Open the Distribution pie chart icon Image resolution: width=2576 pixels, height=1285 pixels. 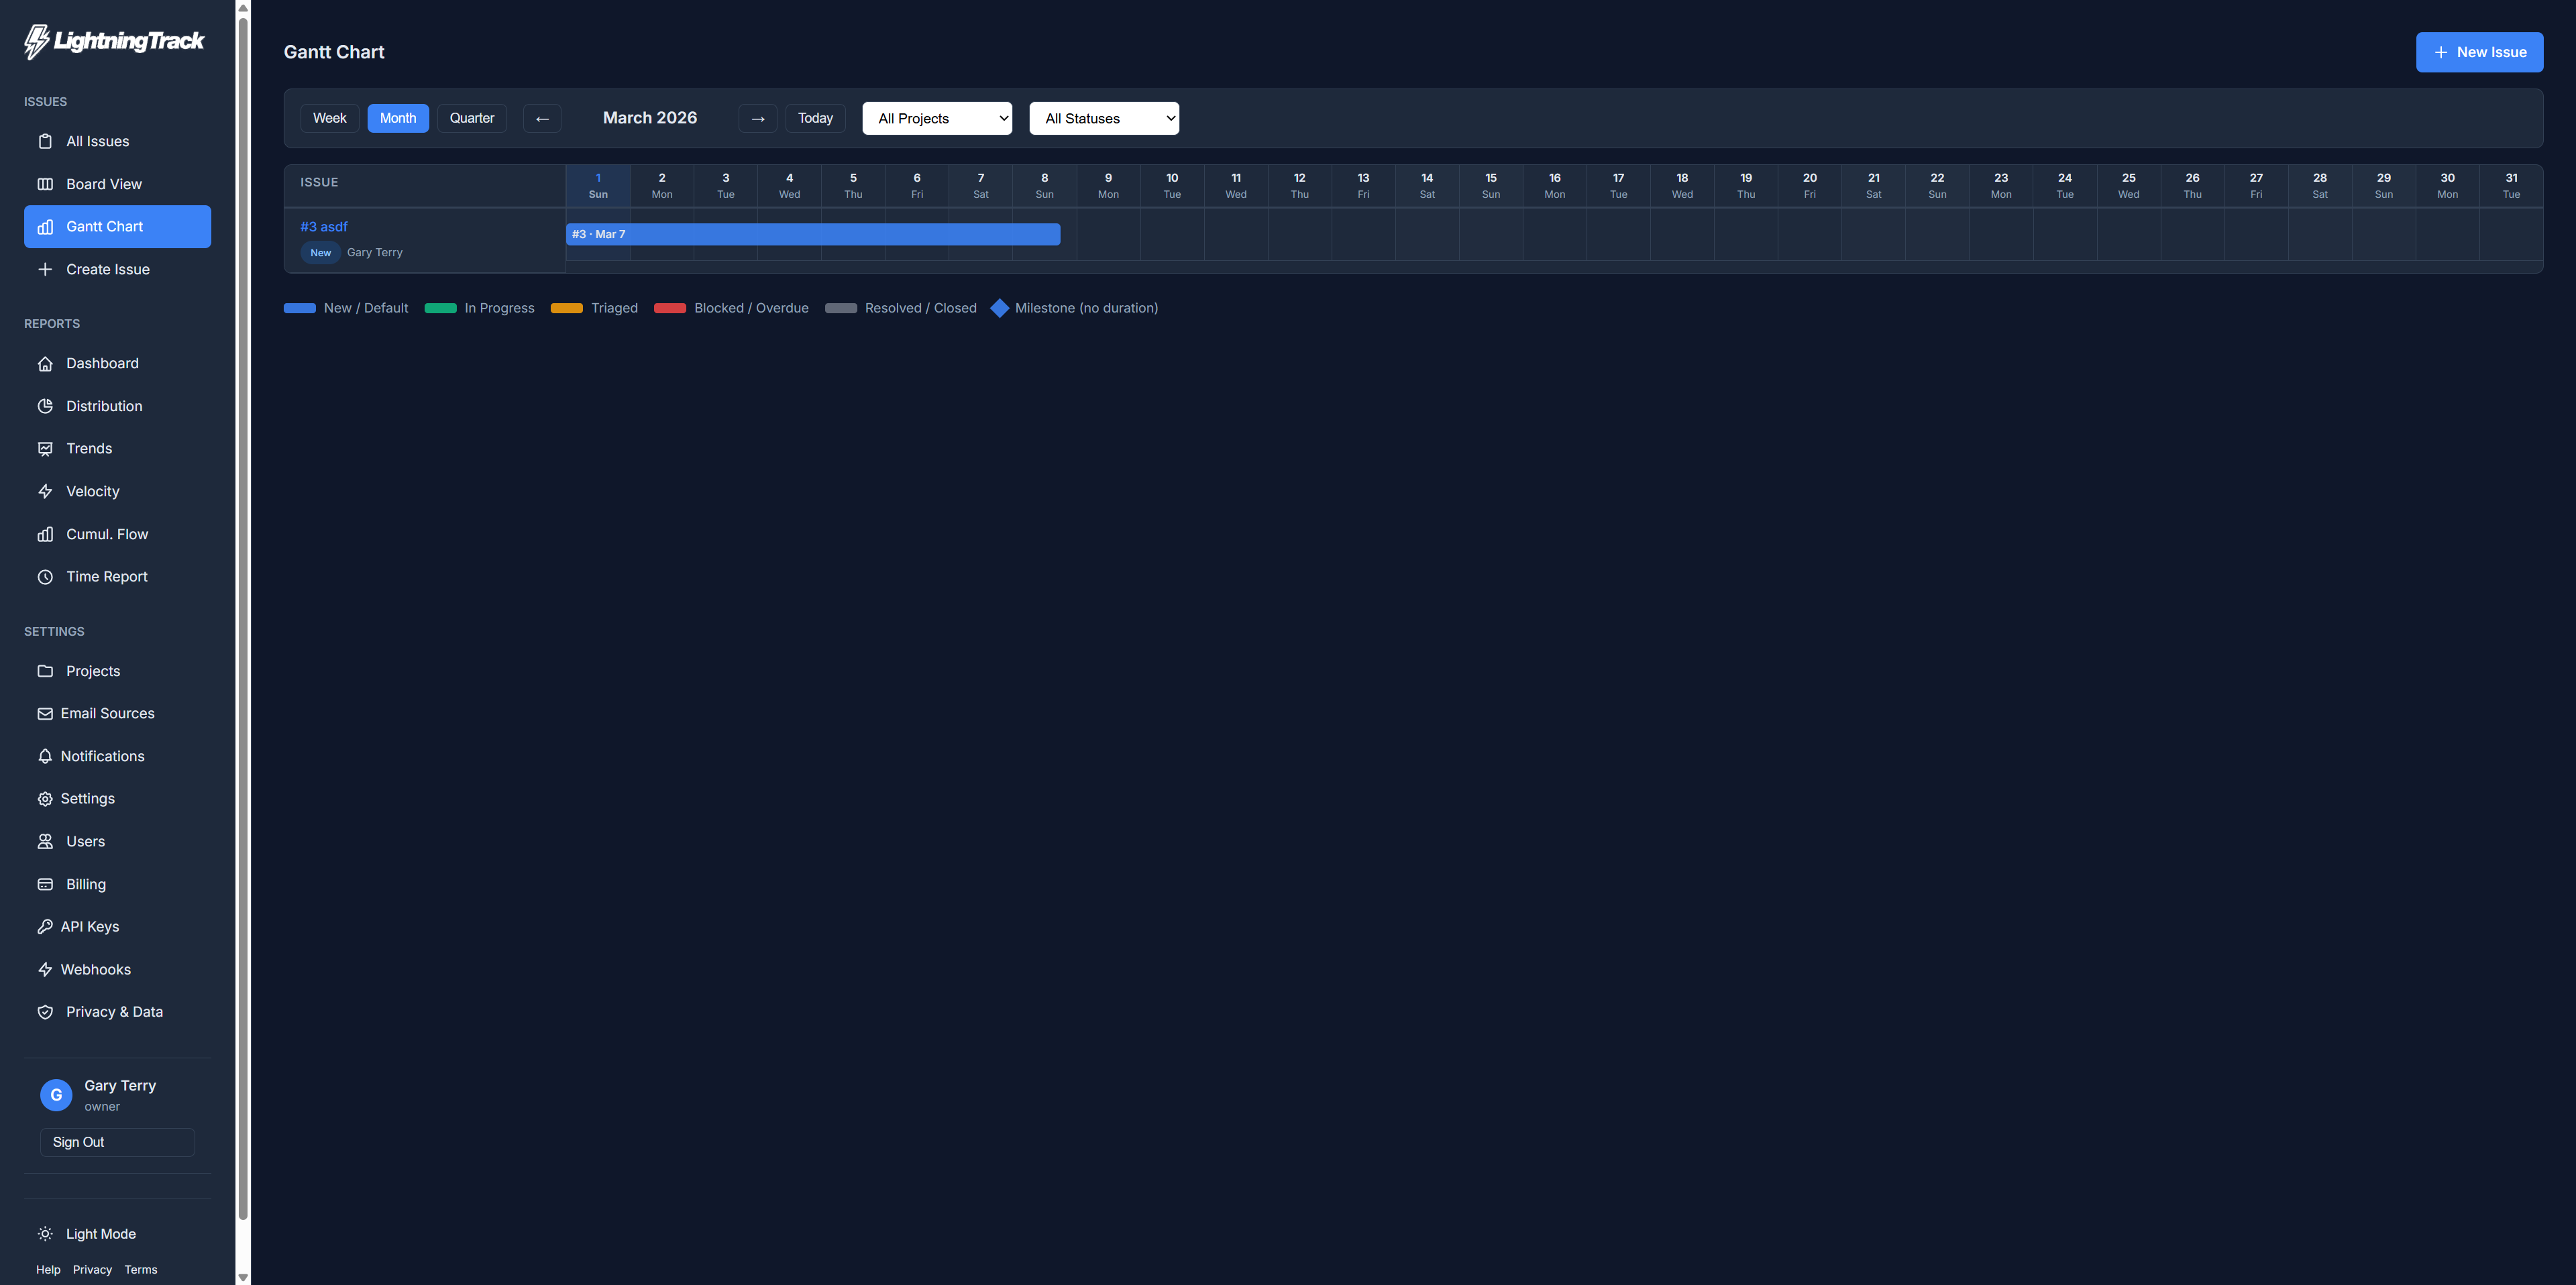coord(46,406)
